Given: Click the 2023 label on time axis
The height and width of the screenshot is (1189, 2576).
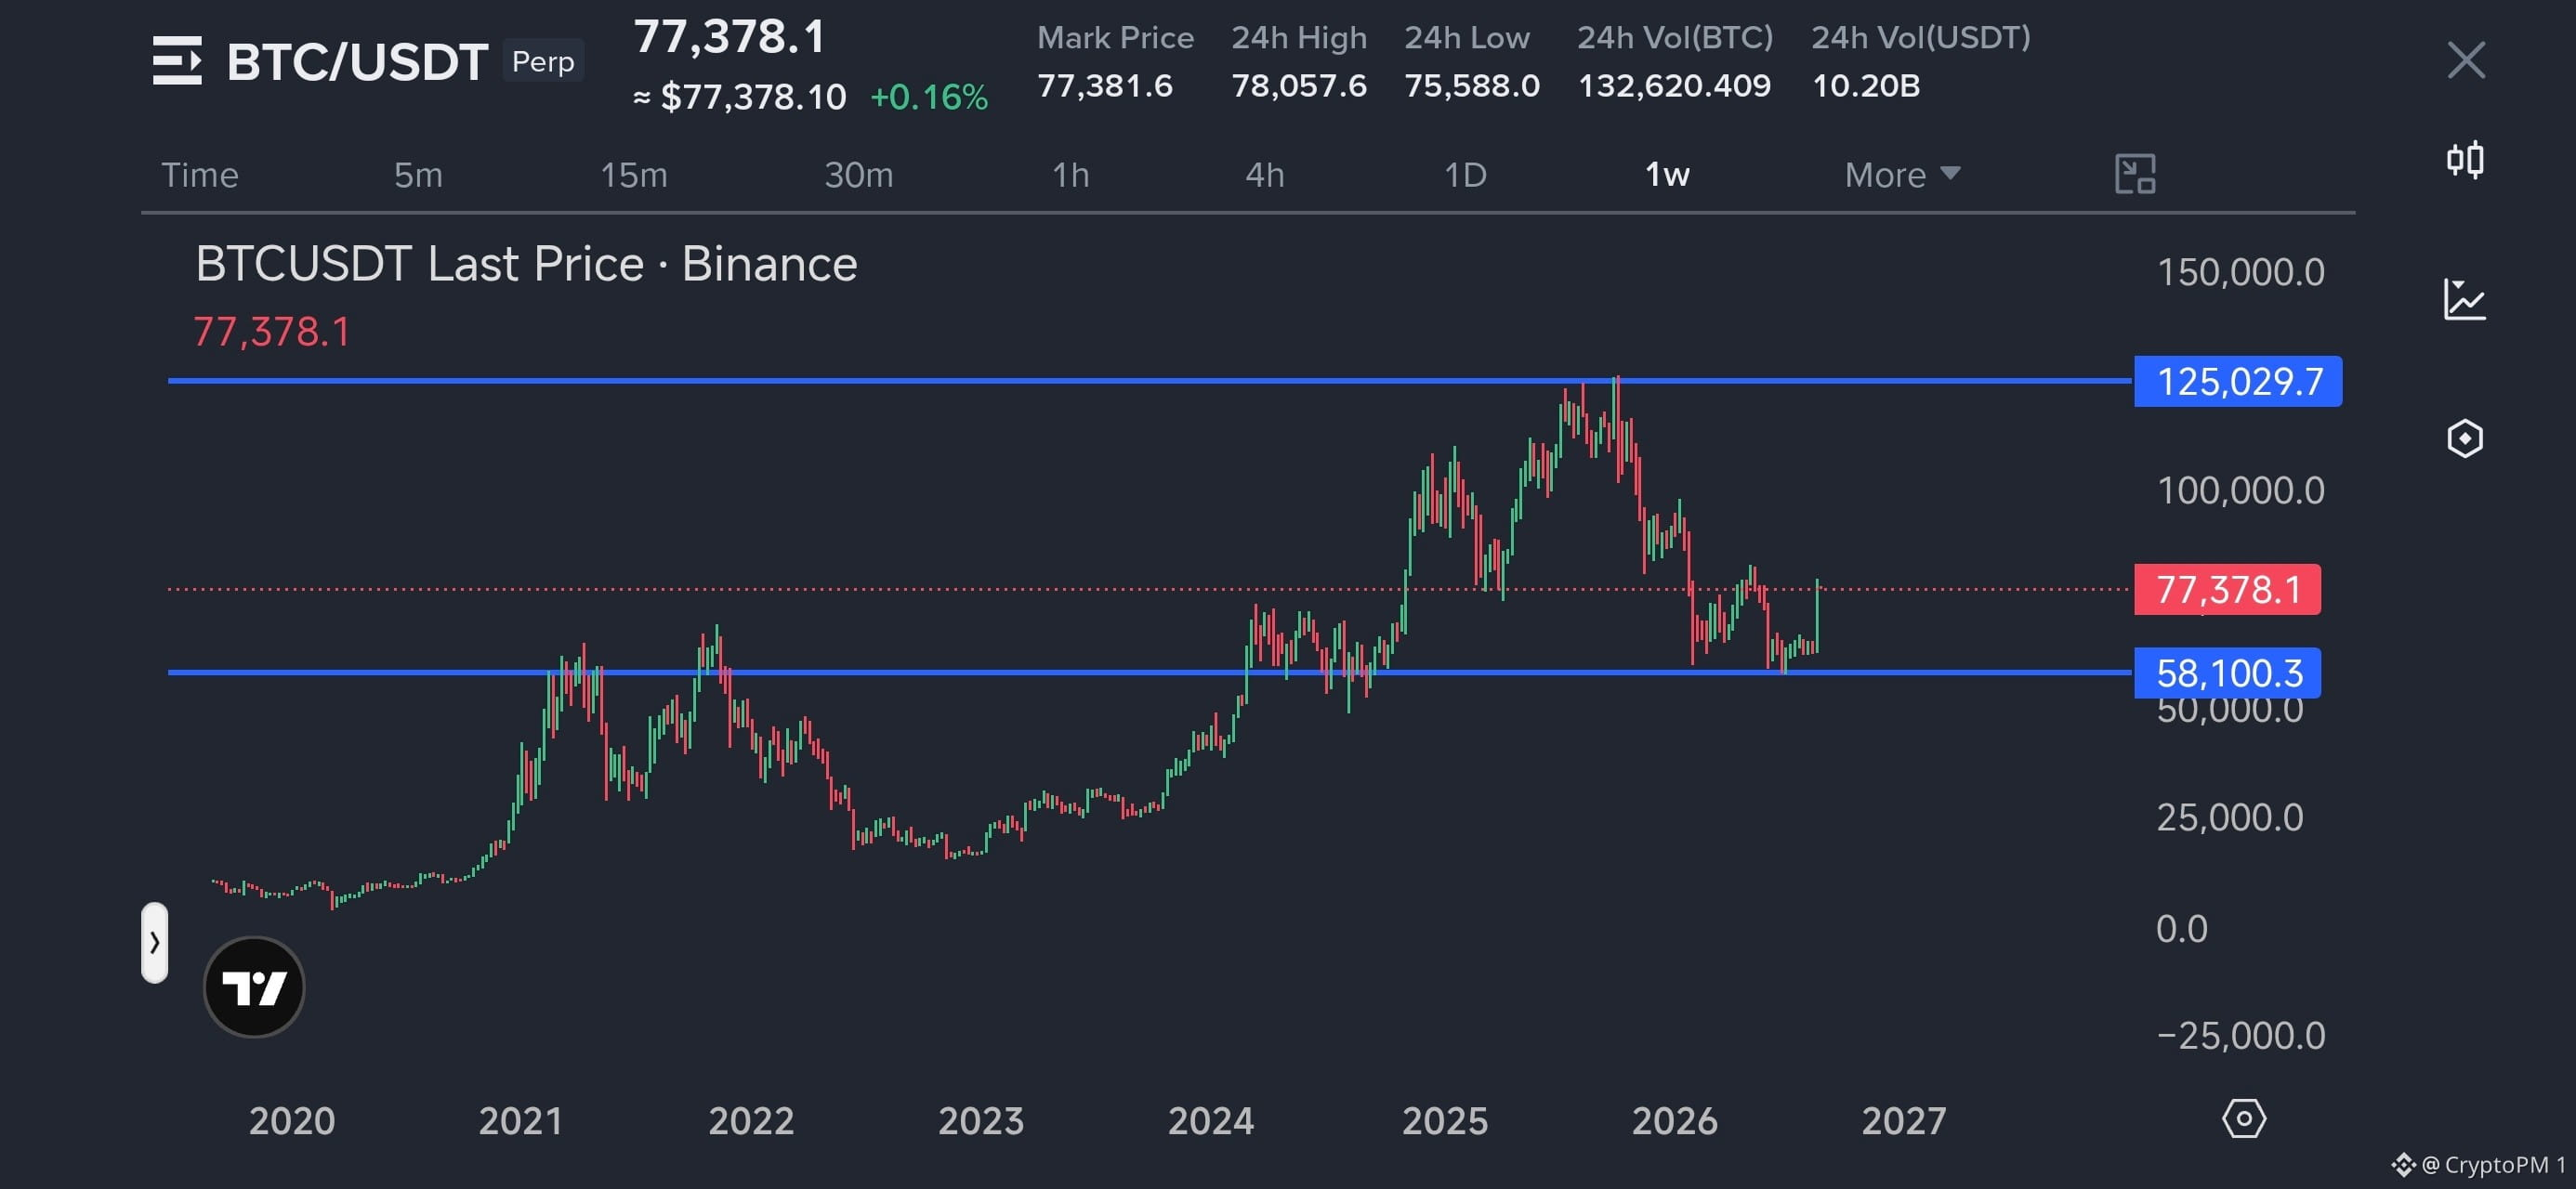Looking at the screenshot, I should coord(981,1121).
